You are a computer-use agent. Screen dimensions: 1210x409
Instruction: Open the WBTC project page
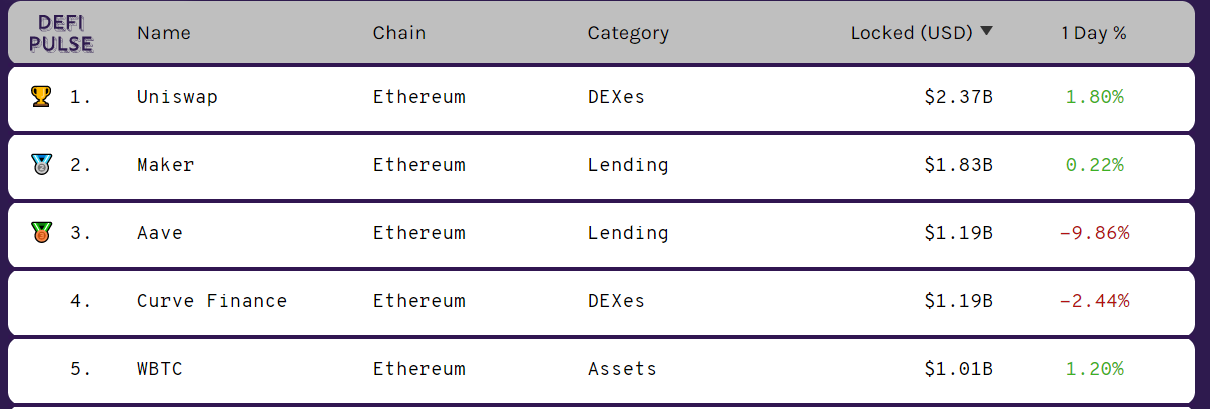point(160,369)
